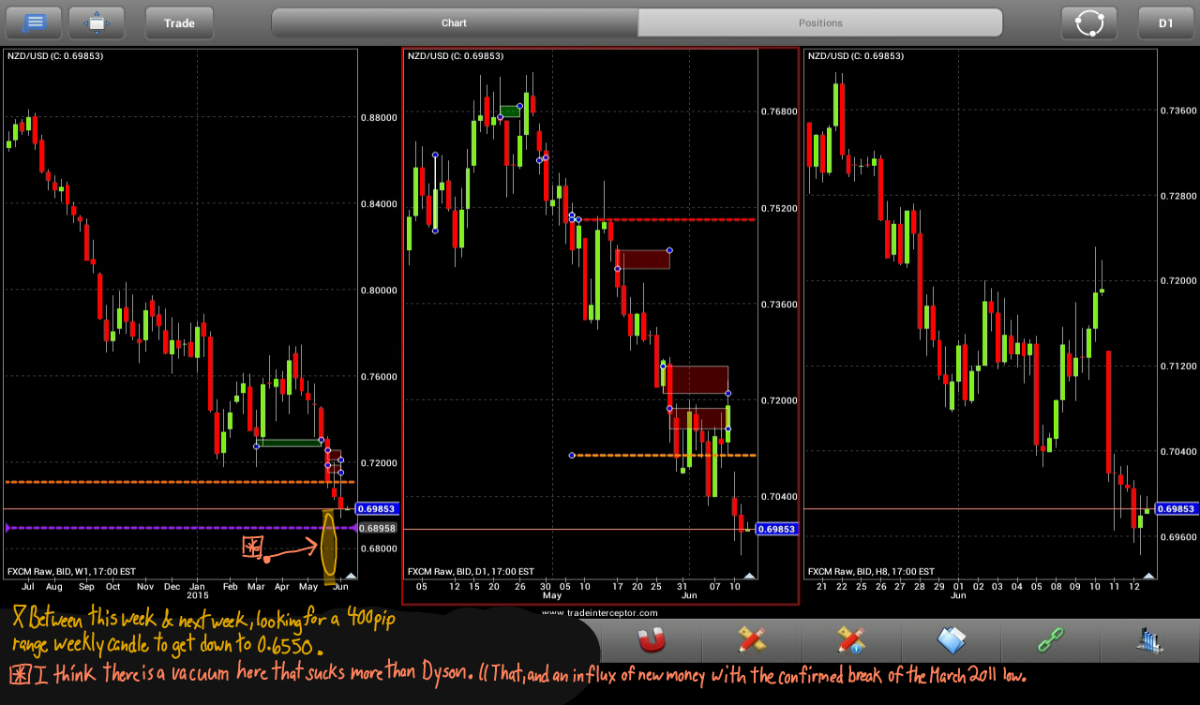Image resolution: width=1200 pixels, height=705 pixels.
Task: Toggle the green chain link charts icon
Action: point(1051,639)
